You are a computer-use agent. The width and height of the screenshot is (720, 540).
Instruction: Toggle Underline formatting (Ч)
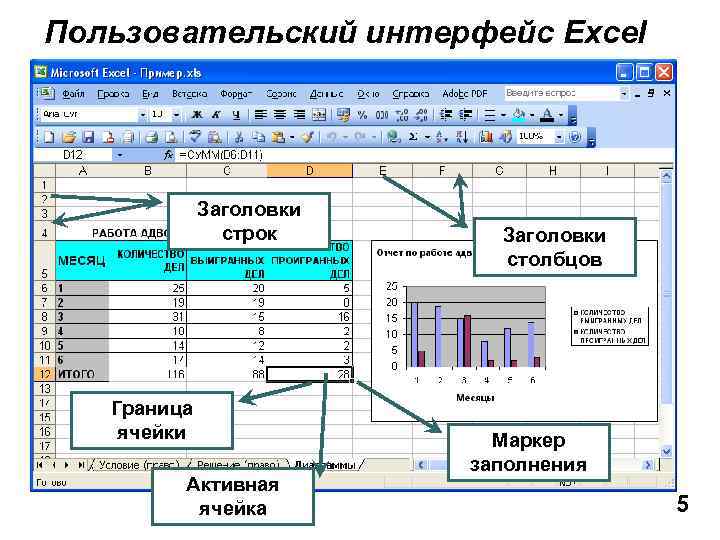tap(236, 115)
